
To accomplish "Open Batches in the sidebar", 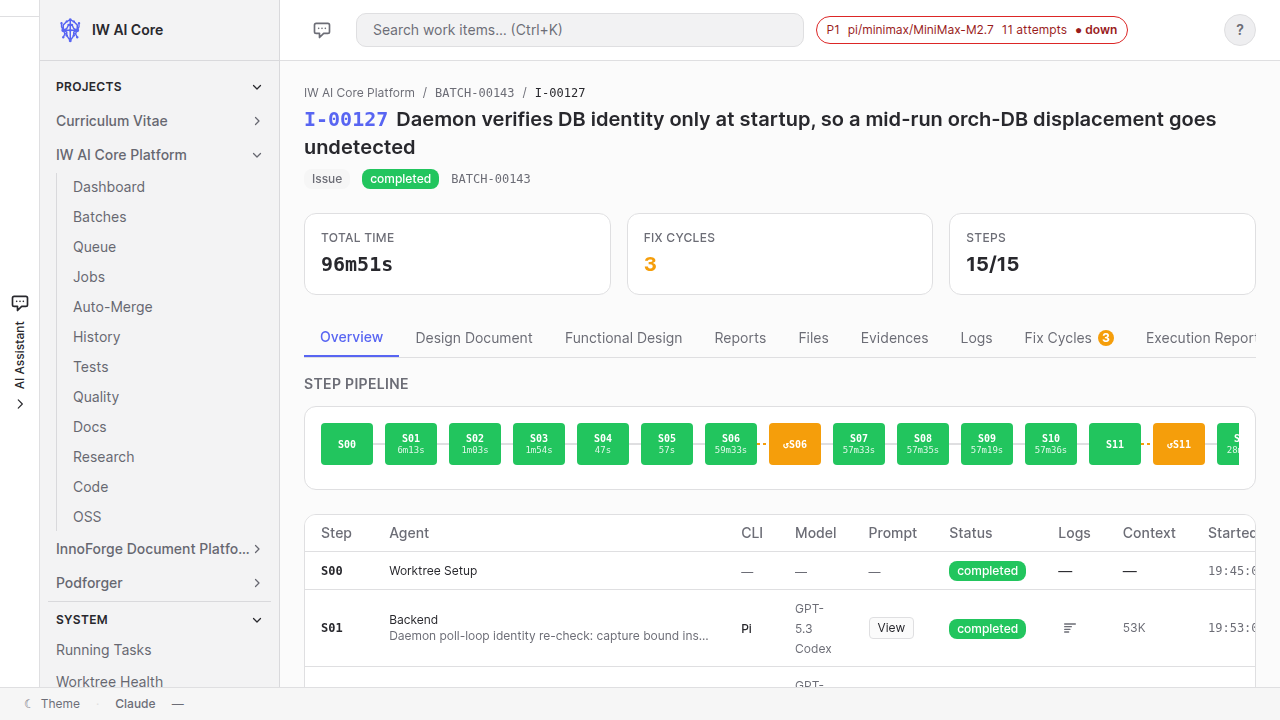I will tap(100, 217).
